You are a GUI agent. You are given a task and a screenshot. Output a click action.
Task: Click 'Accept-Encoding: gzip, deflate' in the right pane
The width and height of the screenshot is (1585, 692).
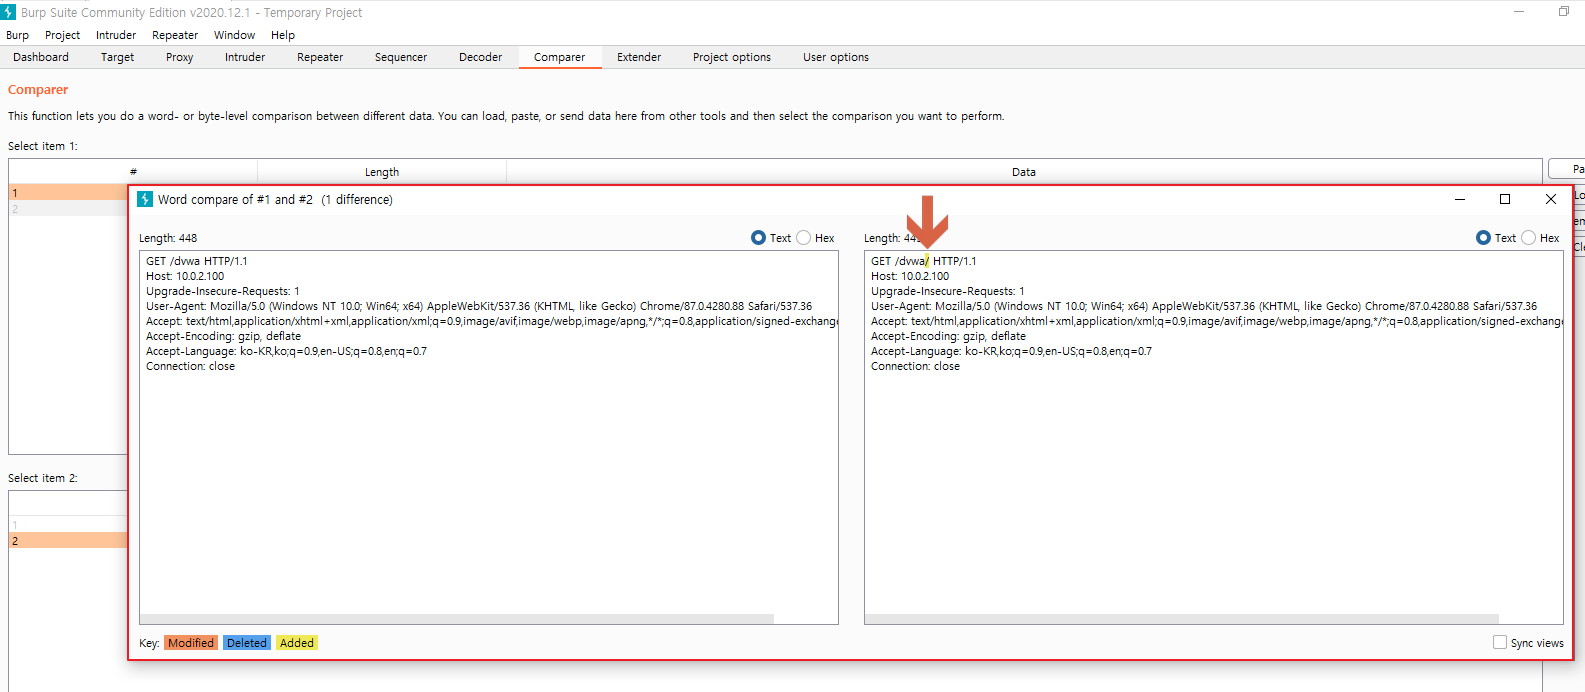click(x=948, y=336)
